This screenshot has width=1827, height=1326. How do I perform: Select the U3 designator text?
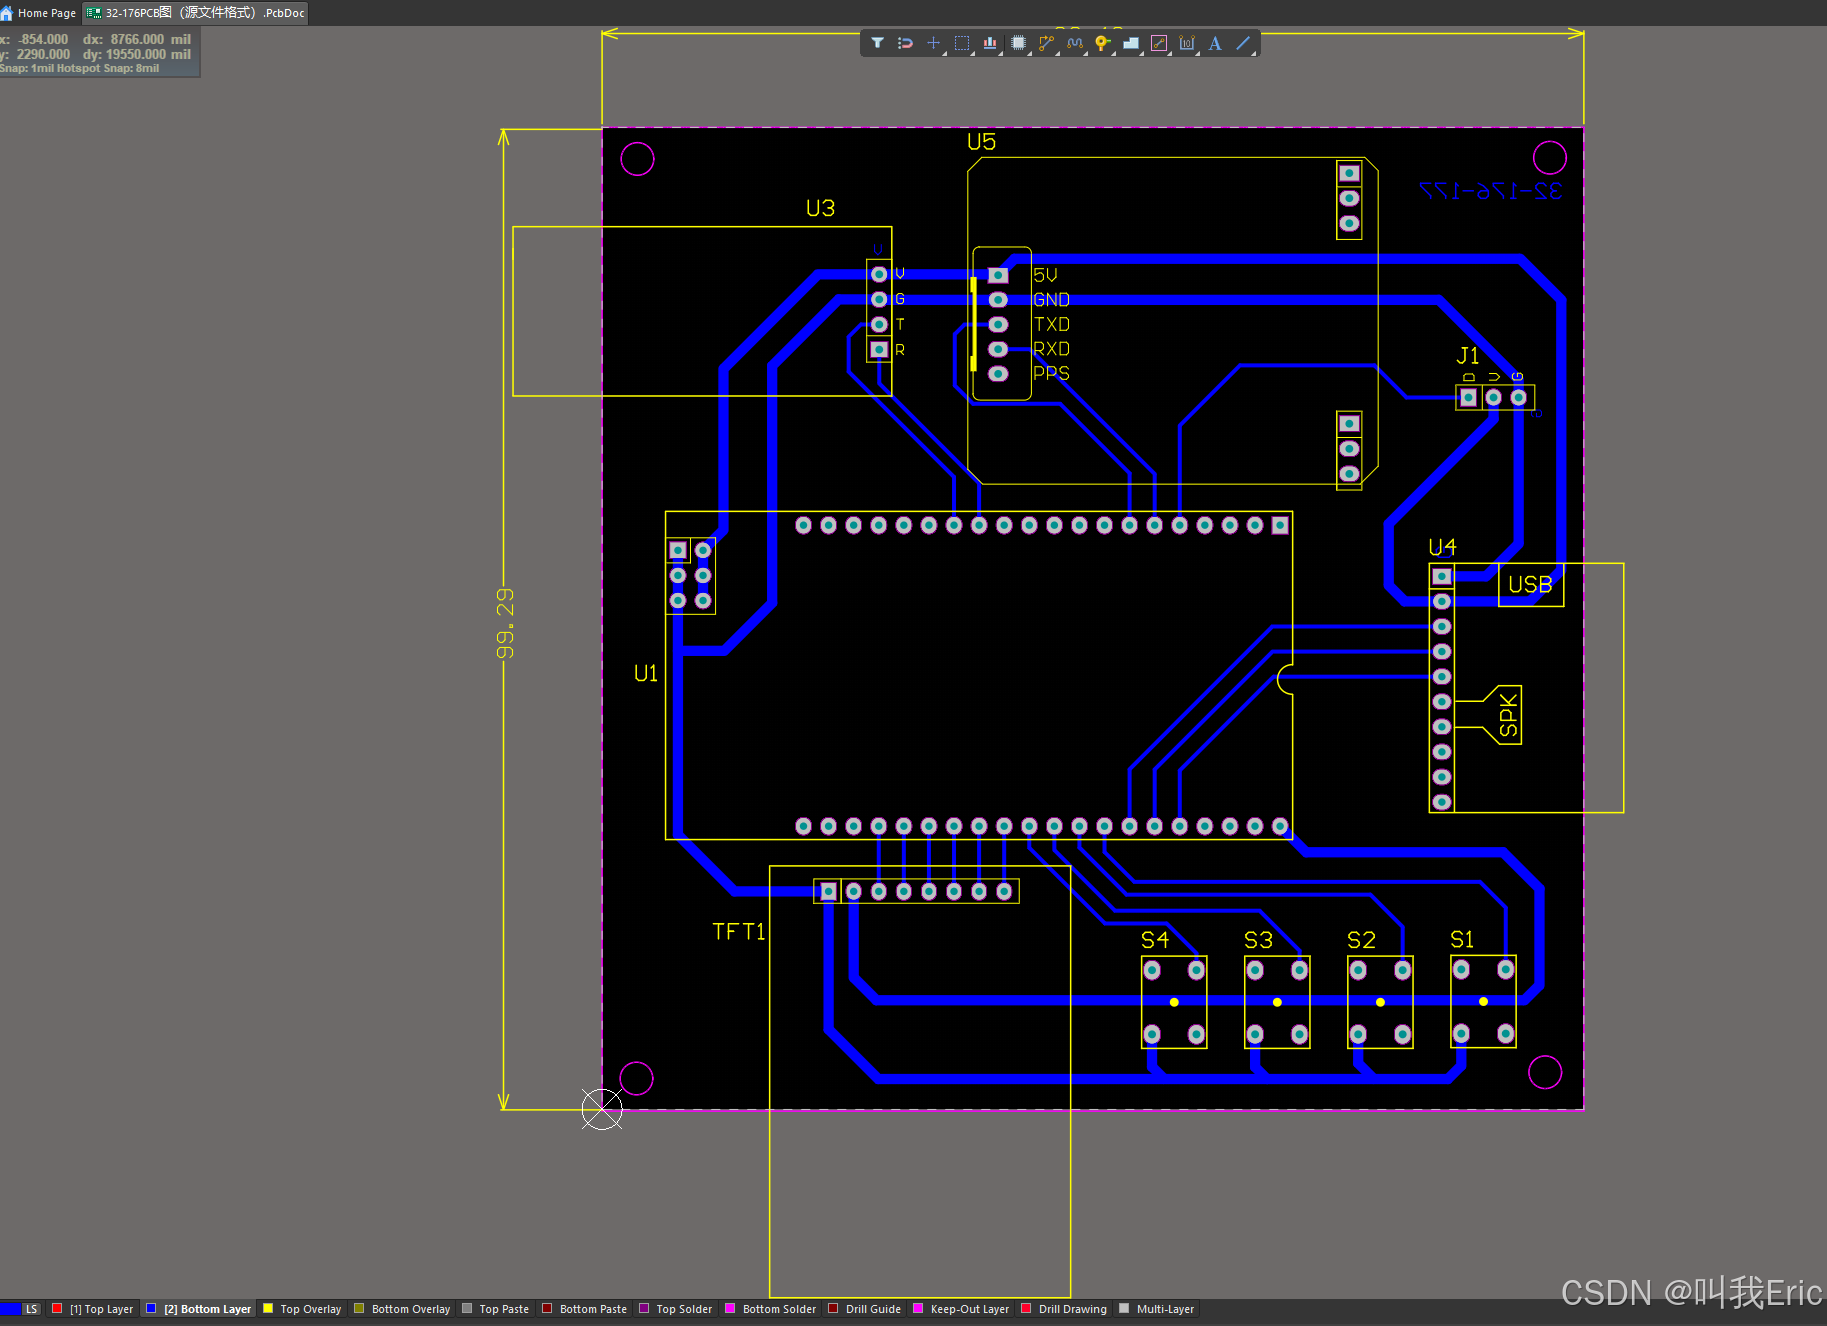(820, 208)
